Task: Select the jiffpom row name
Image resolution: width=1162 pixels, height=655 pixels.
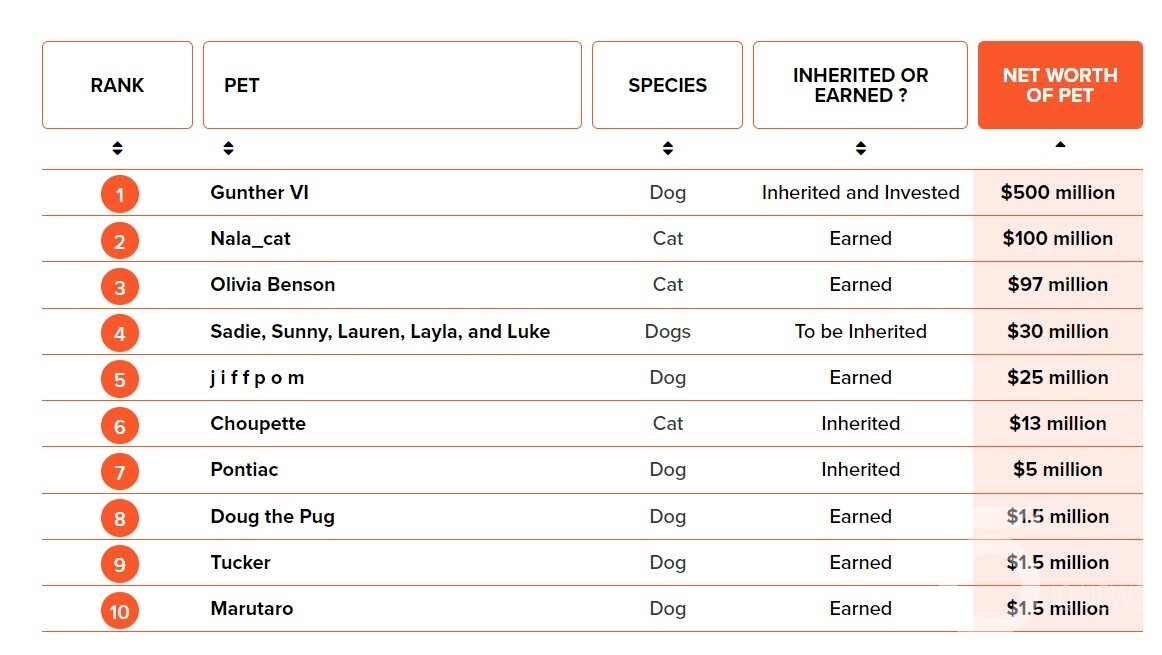Action: point(257,378)
